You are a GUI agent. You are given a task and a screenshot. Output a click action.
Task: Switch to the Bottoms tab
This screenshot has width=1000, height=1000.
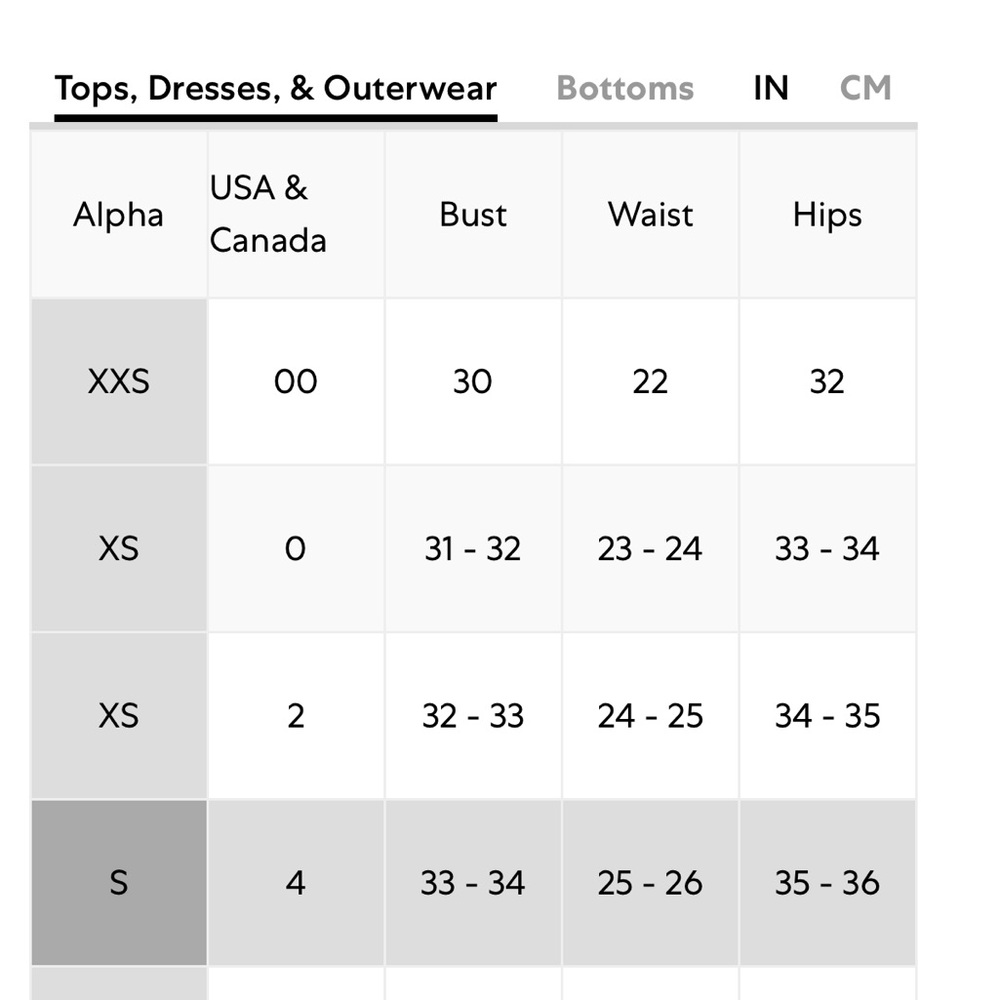625,88
